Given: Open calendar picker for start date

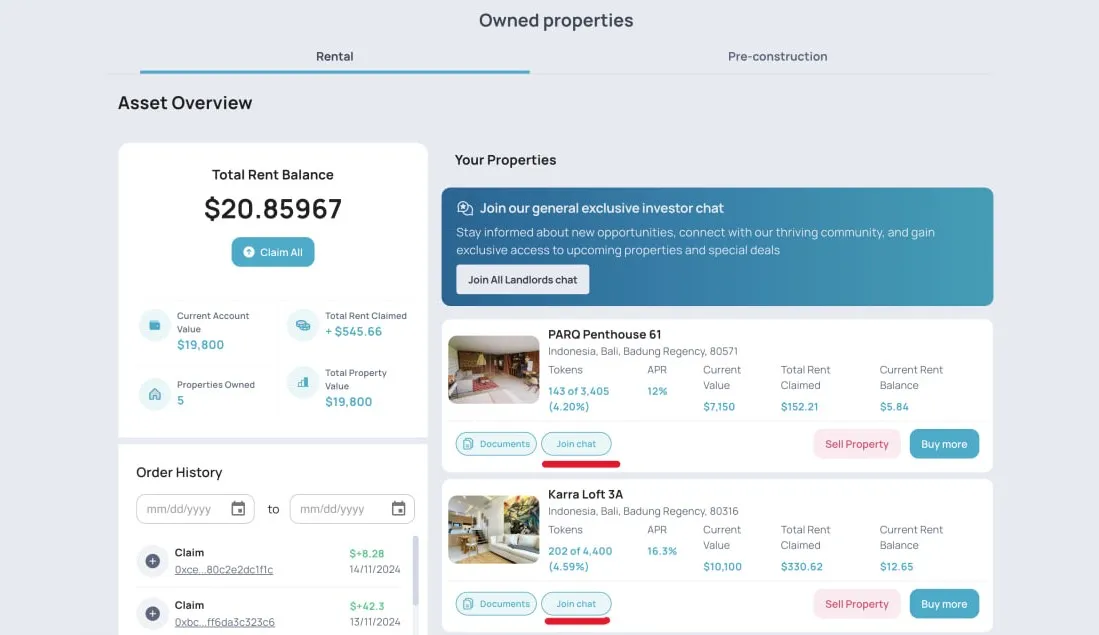Looking at the screenshot, I should point(238,509).
